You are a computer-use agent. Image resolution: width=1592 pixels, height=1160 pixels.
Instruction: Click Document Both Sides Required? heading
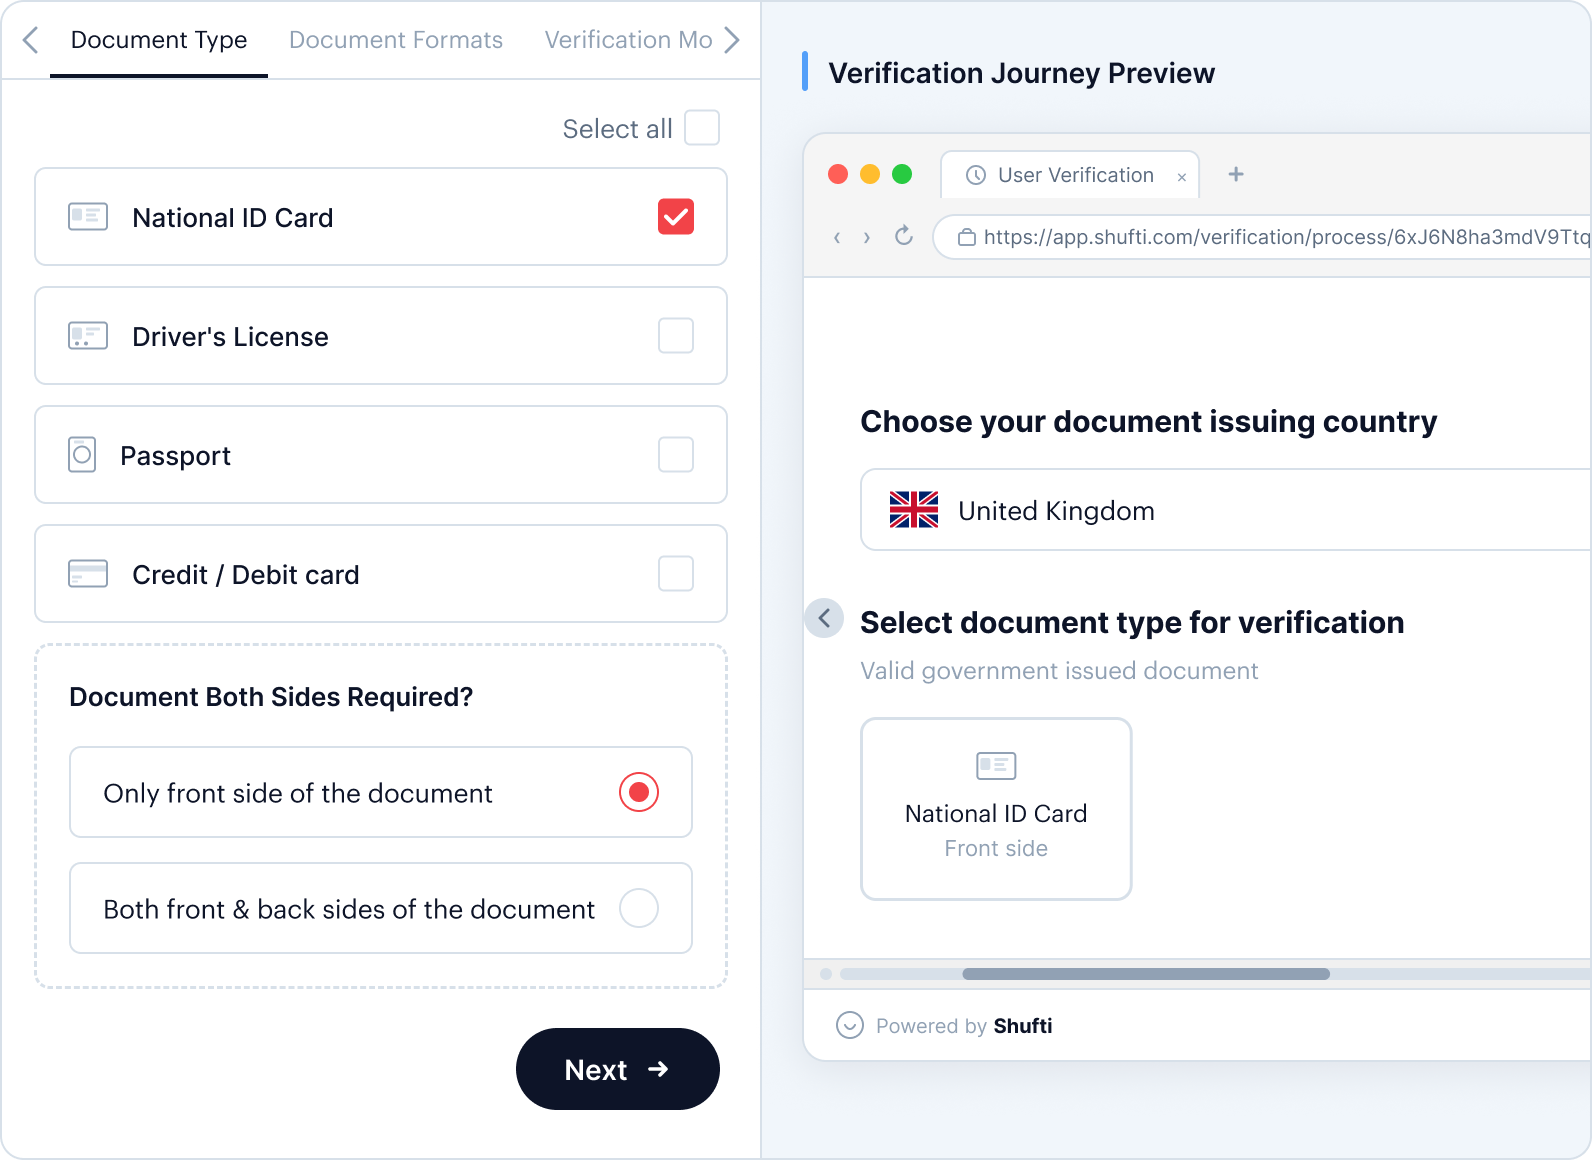coord(271,697)
